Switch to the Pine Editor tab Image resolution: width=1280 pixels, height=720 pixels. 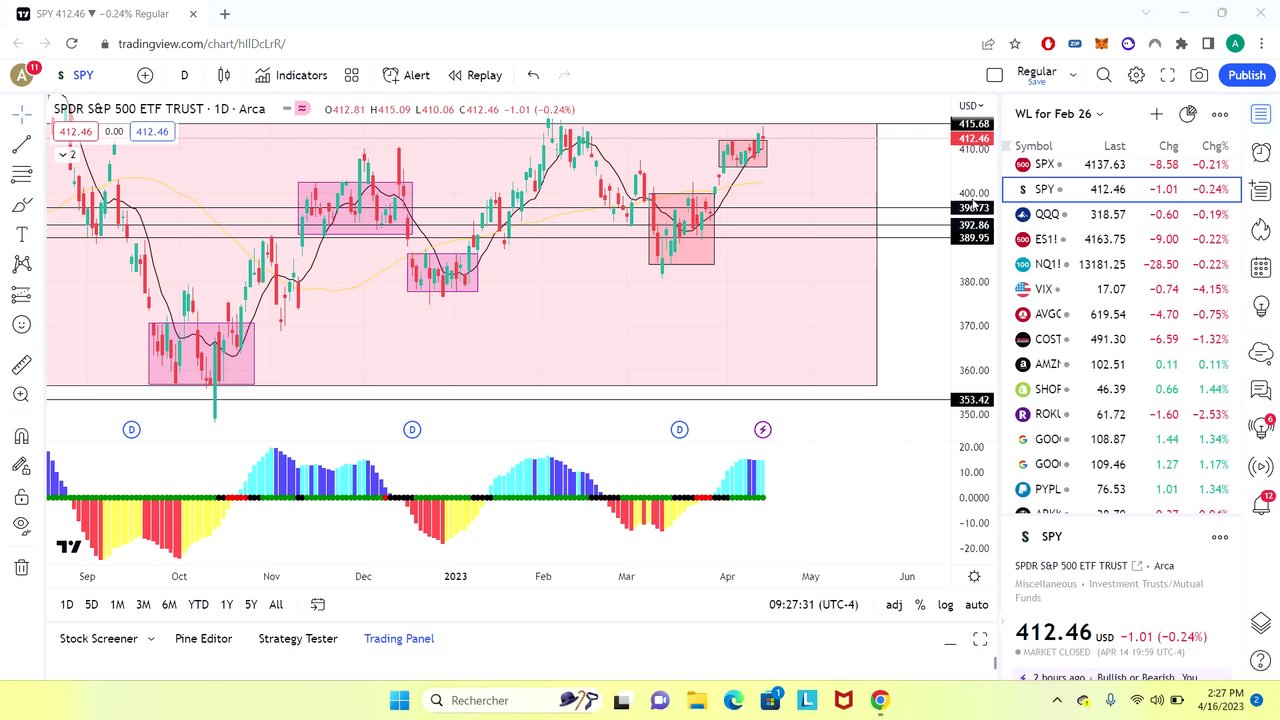(203, 639)
